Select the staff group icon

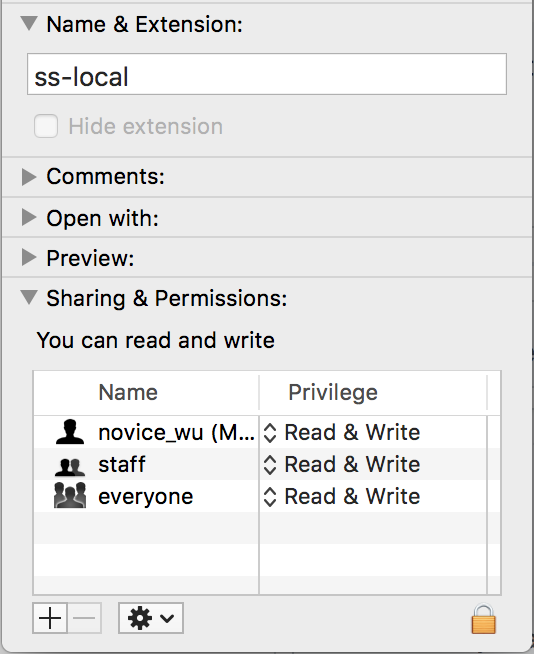click(70, 467)
